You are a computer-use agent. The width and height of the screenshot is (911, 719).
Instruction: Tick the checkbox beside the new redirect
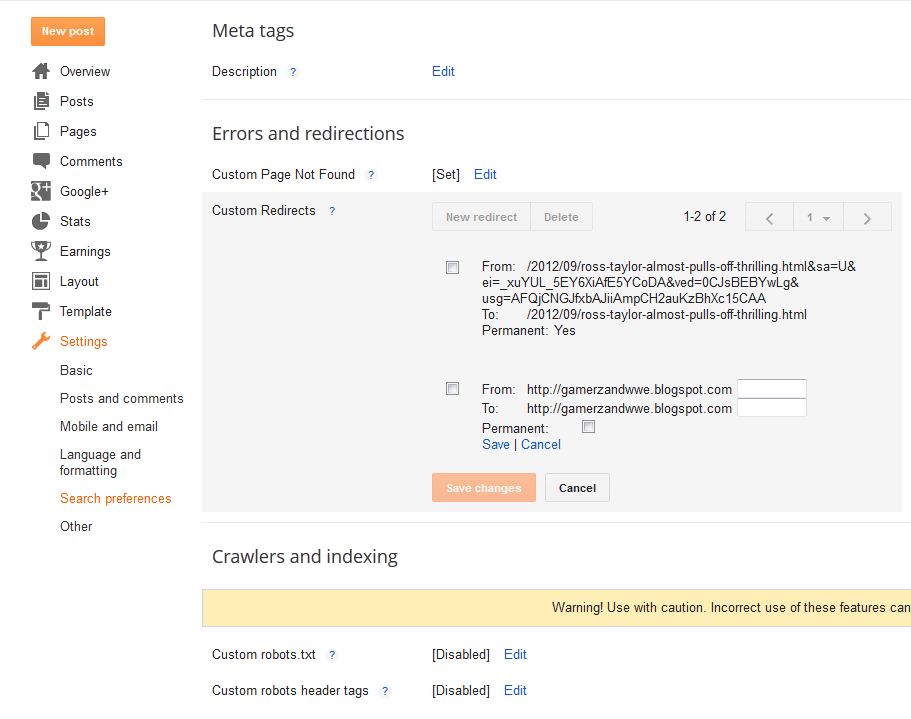point(453,389)
